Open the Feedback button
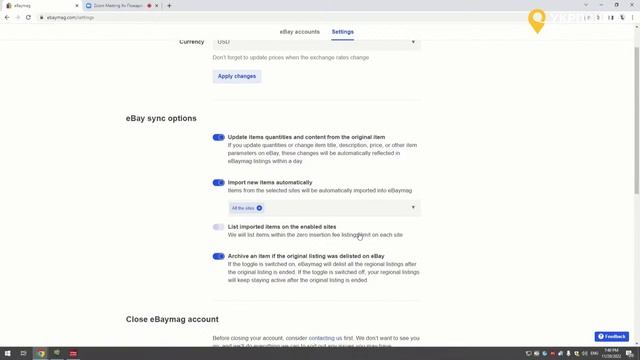Viewport: 640px width, 360px height. pos(611,336)
